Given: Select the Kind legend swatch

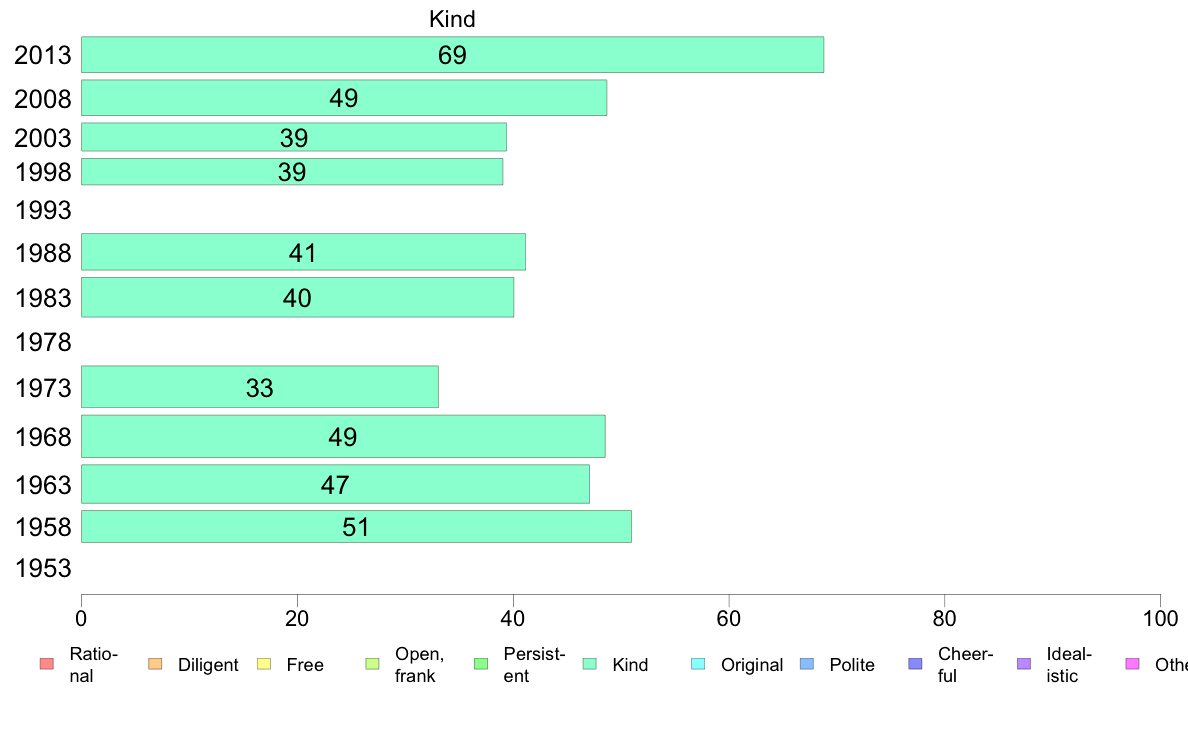Looking at the screenshot, I should (589, 664).
